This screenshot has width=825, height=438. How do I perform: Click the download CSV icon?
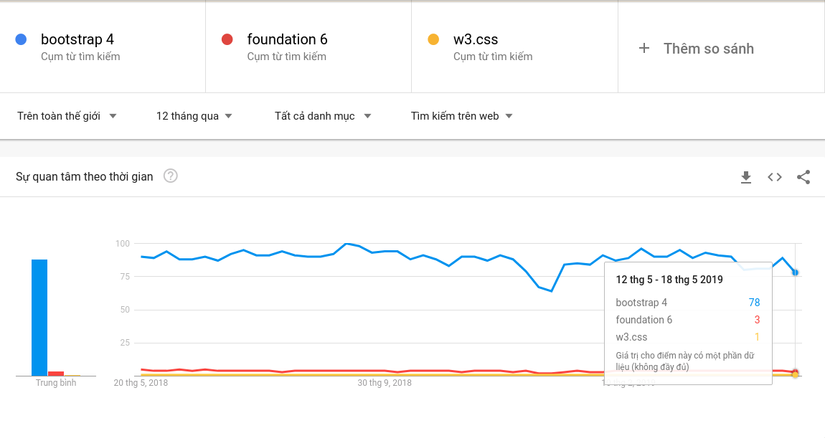(746, 177)
